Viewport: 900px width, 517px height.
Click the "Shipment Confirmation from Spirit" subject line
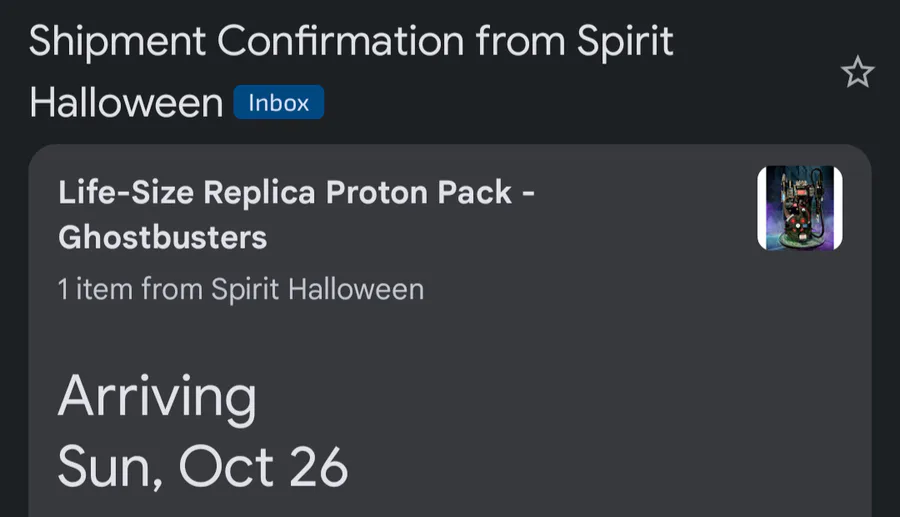(351, 42)
